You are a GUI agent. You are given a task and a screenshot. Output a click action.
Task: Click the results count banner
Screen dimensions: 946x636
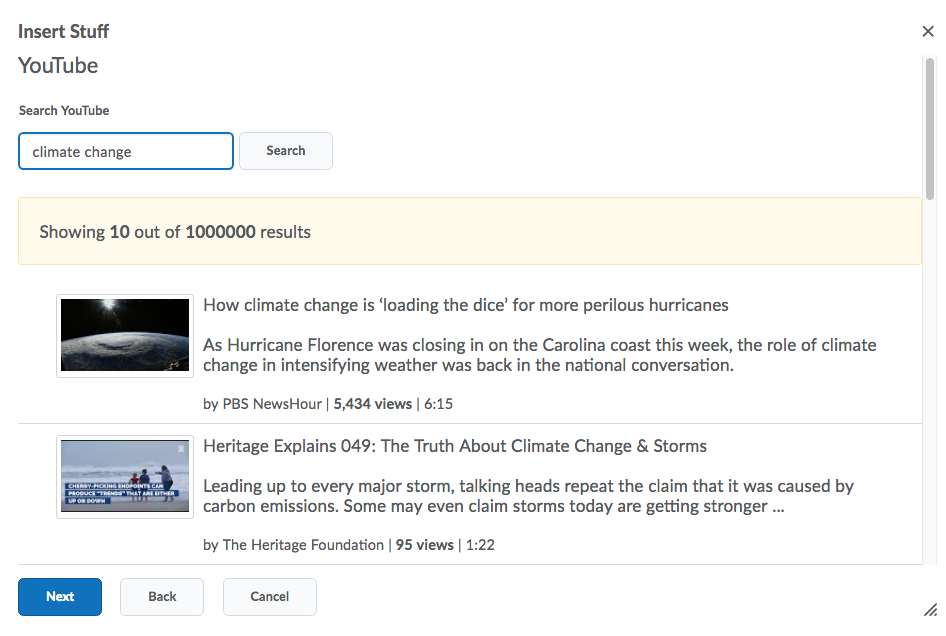pos(469,232)
